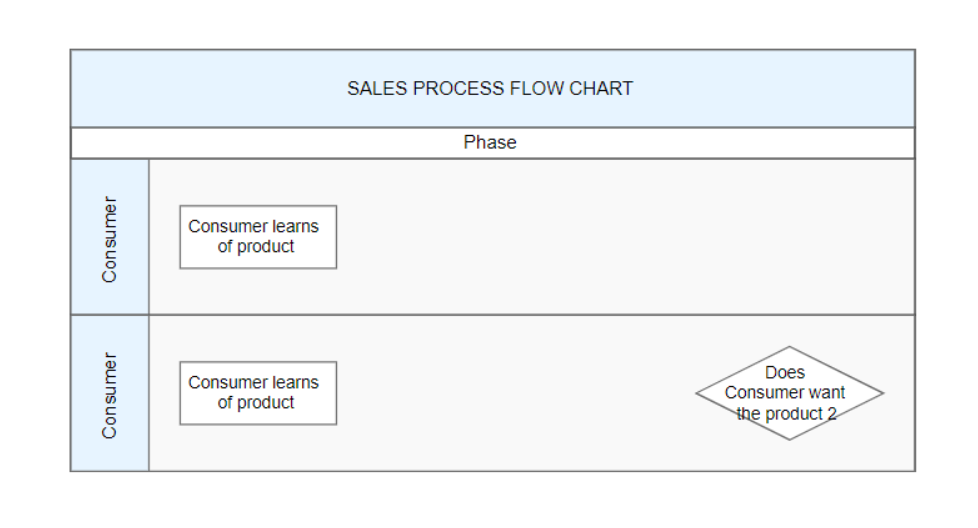Click blank white canvas left of the chart
This screenshot has width=978, height=528.
[x=34, y=260]
